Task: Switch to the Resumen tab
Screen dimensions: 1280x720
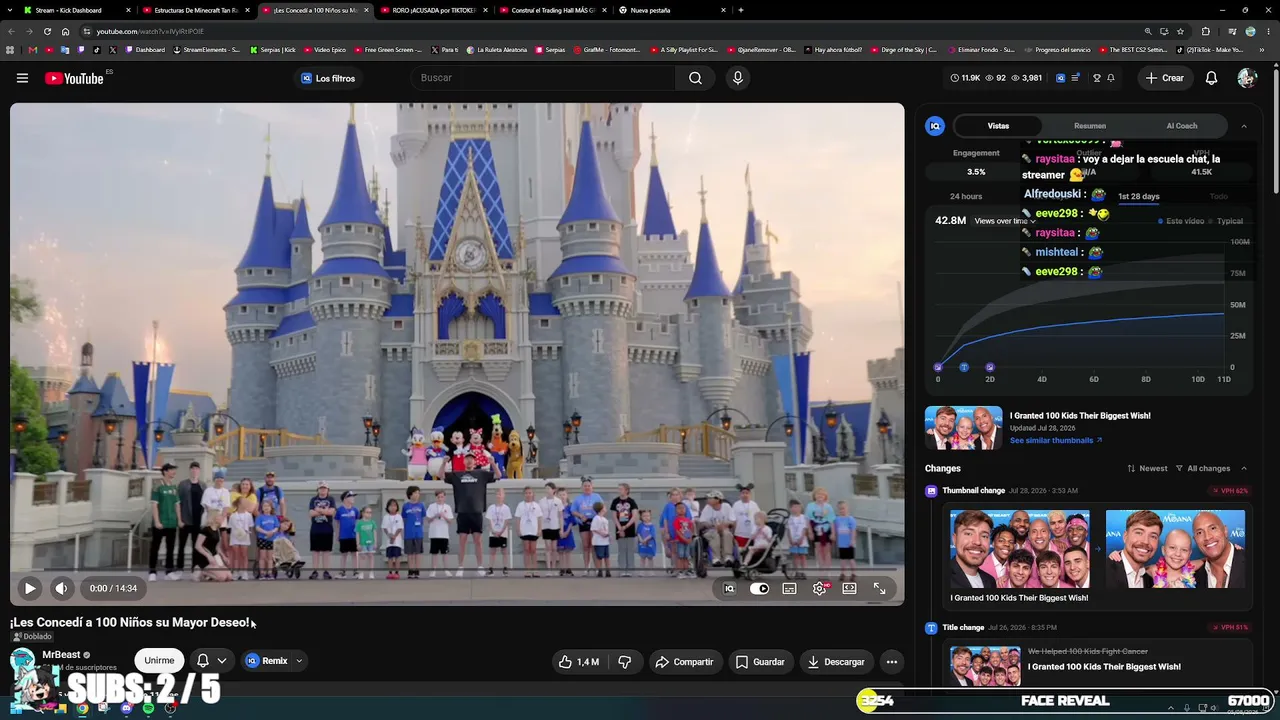Action: click(x=1090, y=126)
